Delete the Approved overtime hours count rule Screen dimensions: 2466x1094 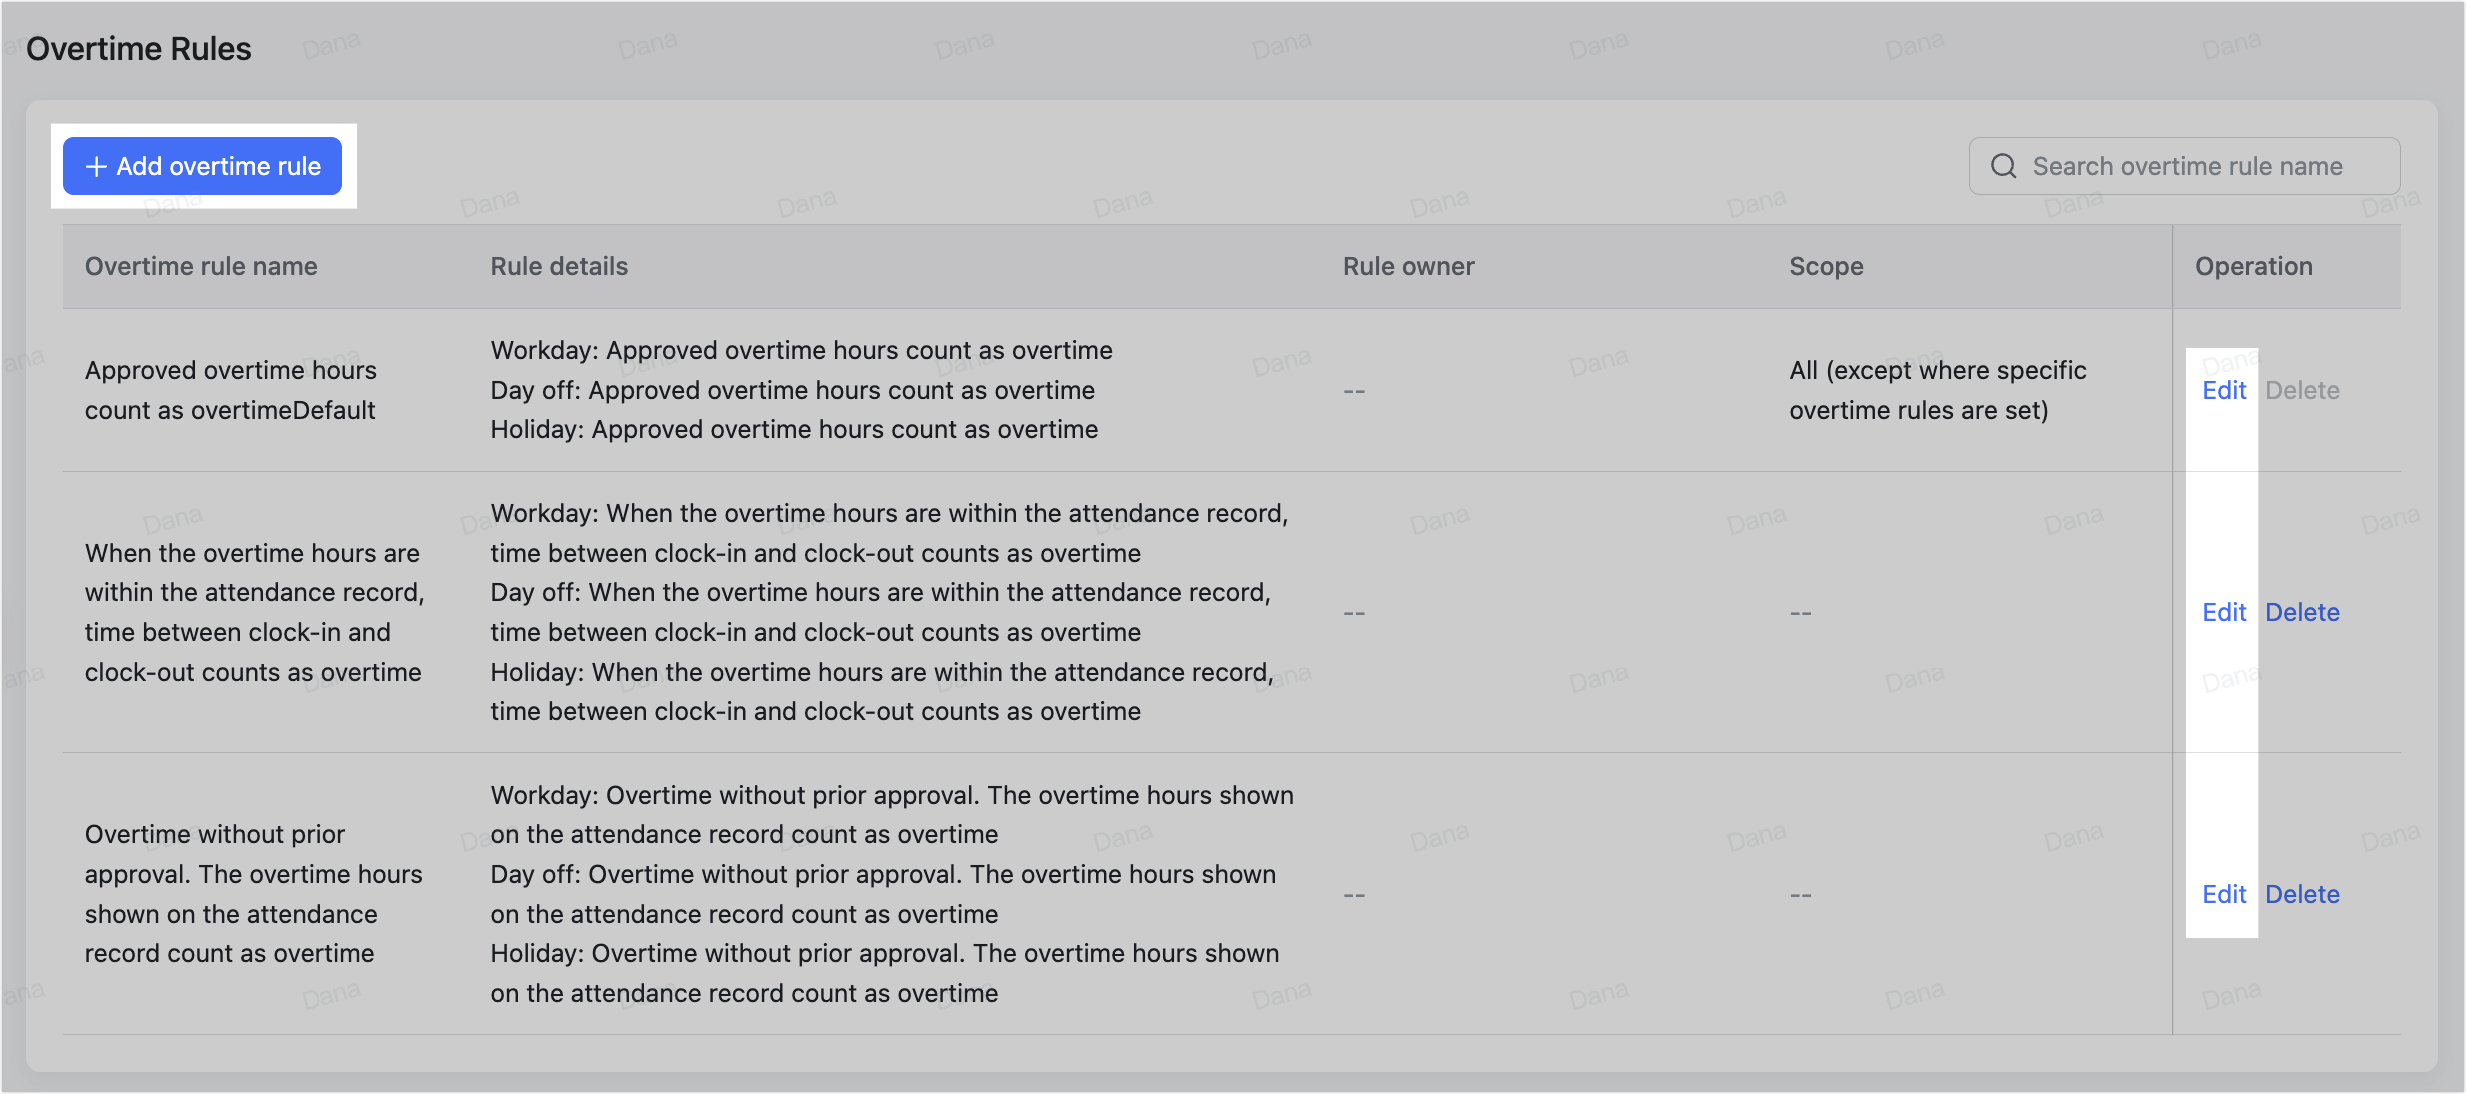point(2301,390)
